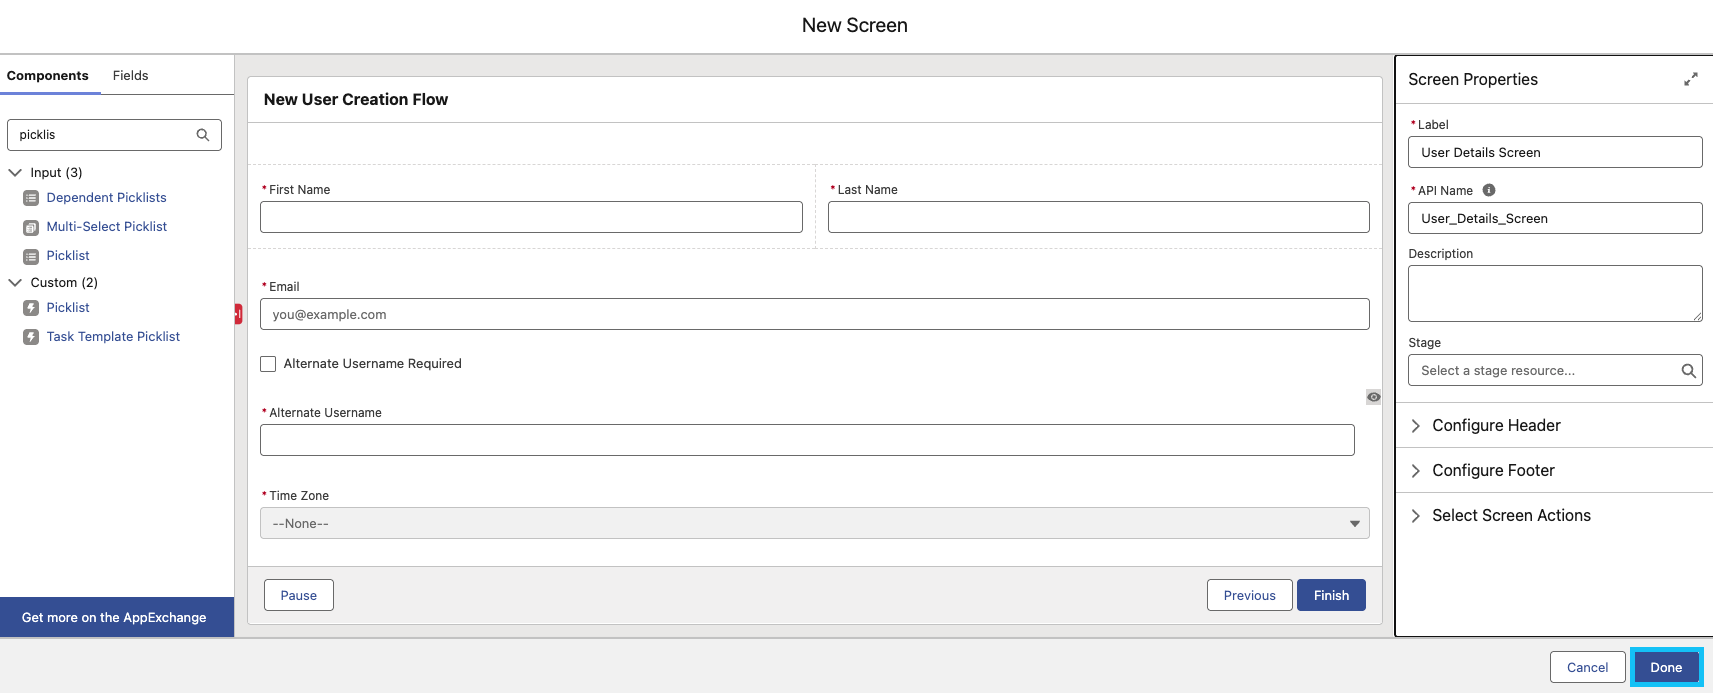1713x693 pixels.
Task: Expand the Screen Properties panel with arrows icon
Action: [1690, 79]
